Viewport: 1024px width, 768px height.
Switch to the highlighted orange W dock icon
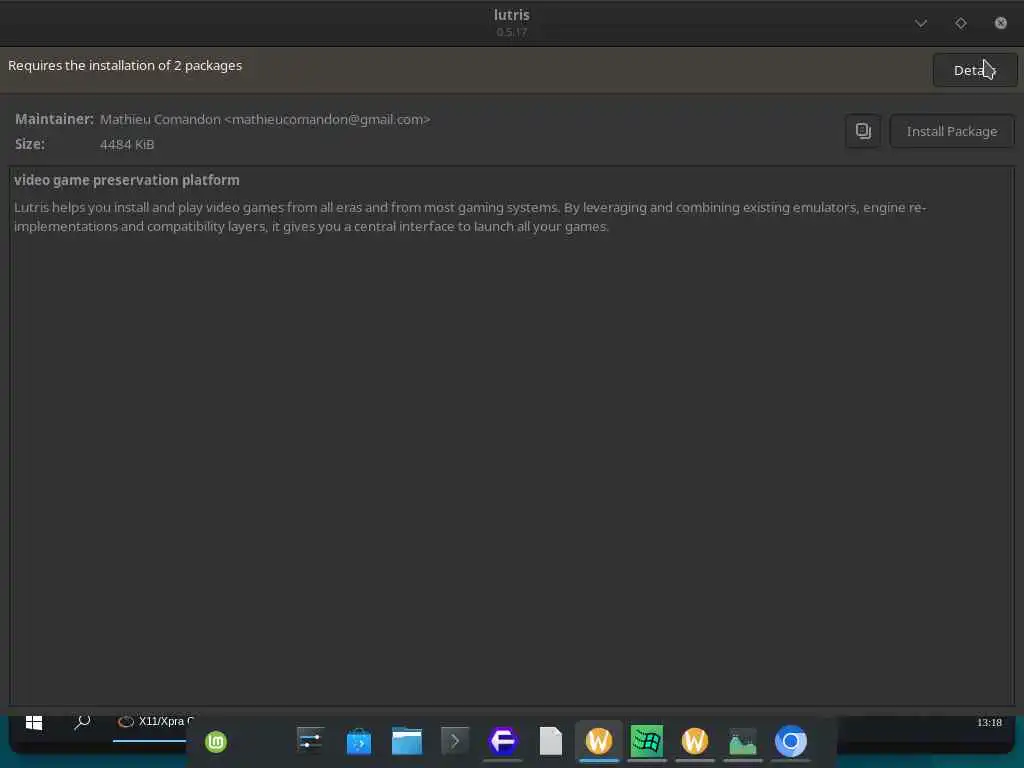point(599,741)
